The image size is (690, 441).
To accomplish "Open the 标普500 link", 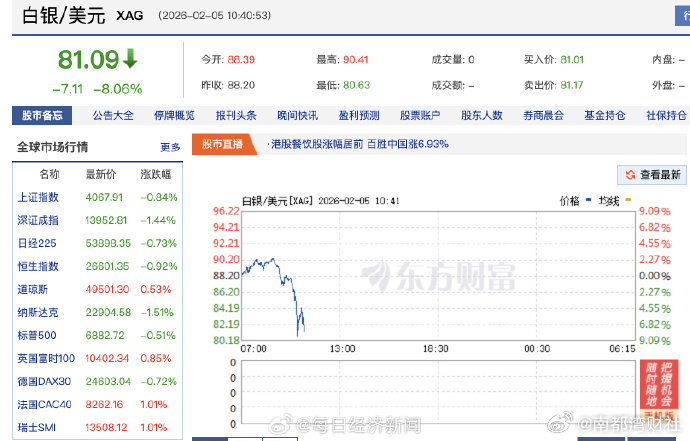I will [37, 335].
